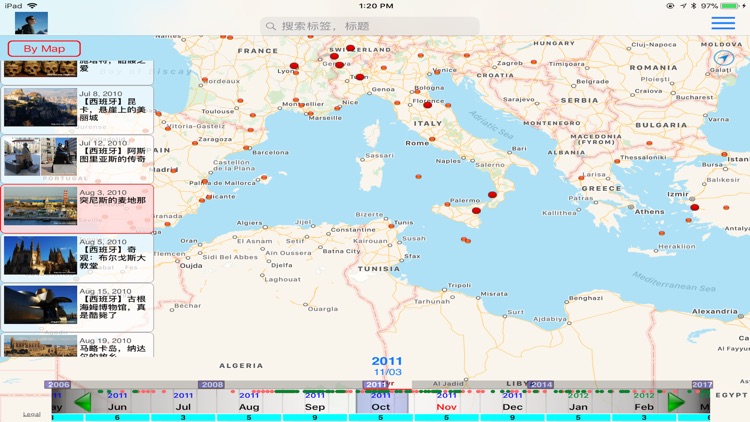Open the map Legal link
750x422 pixels.
click(x=32, y=414)
